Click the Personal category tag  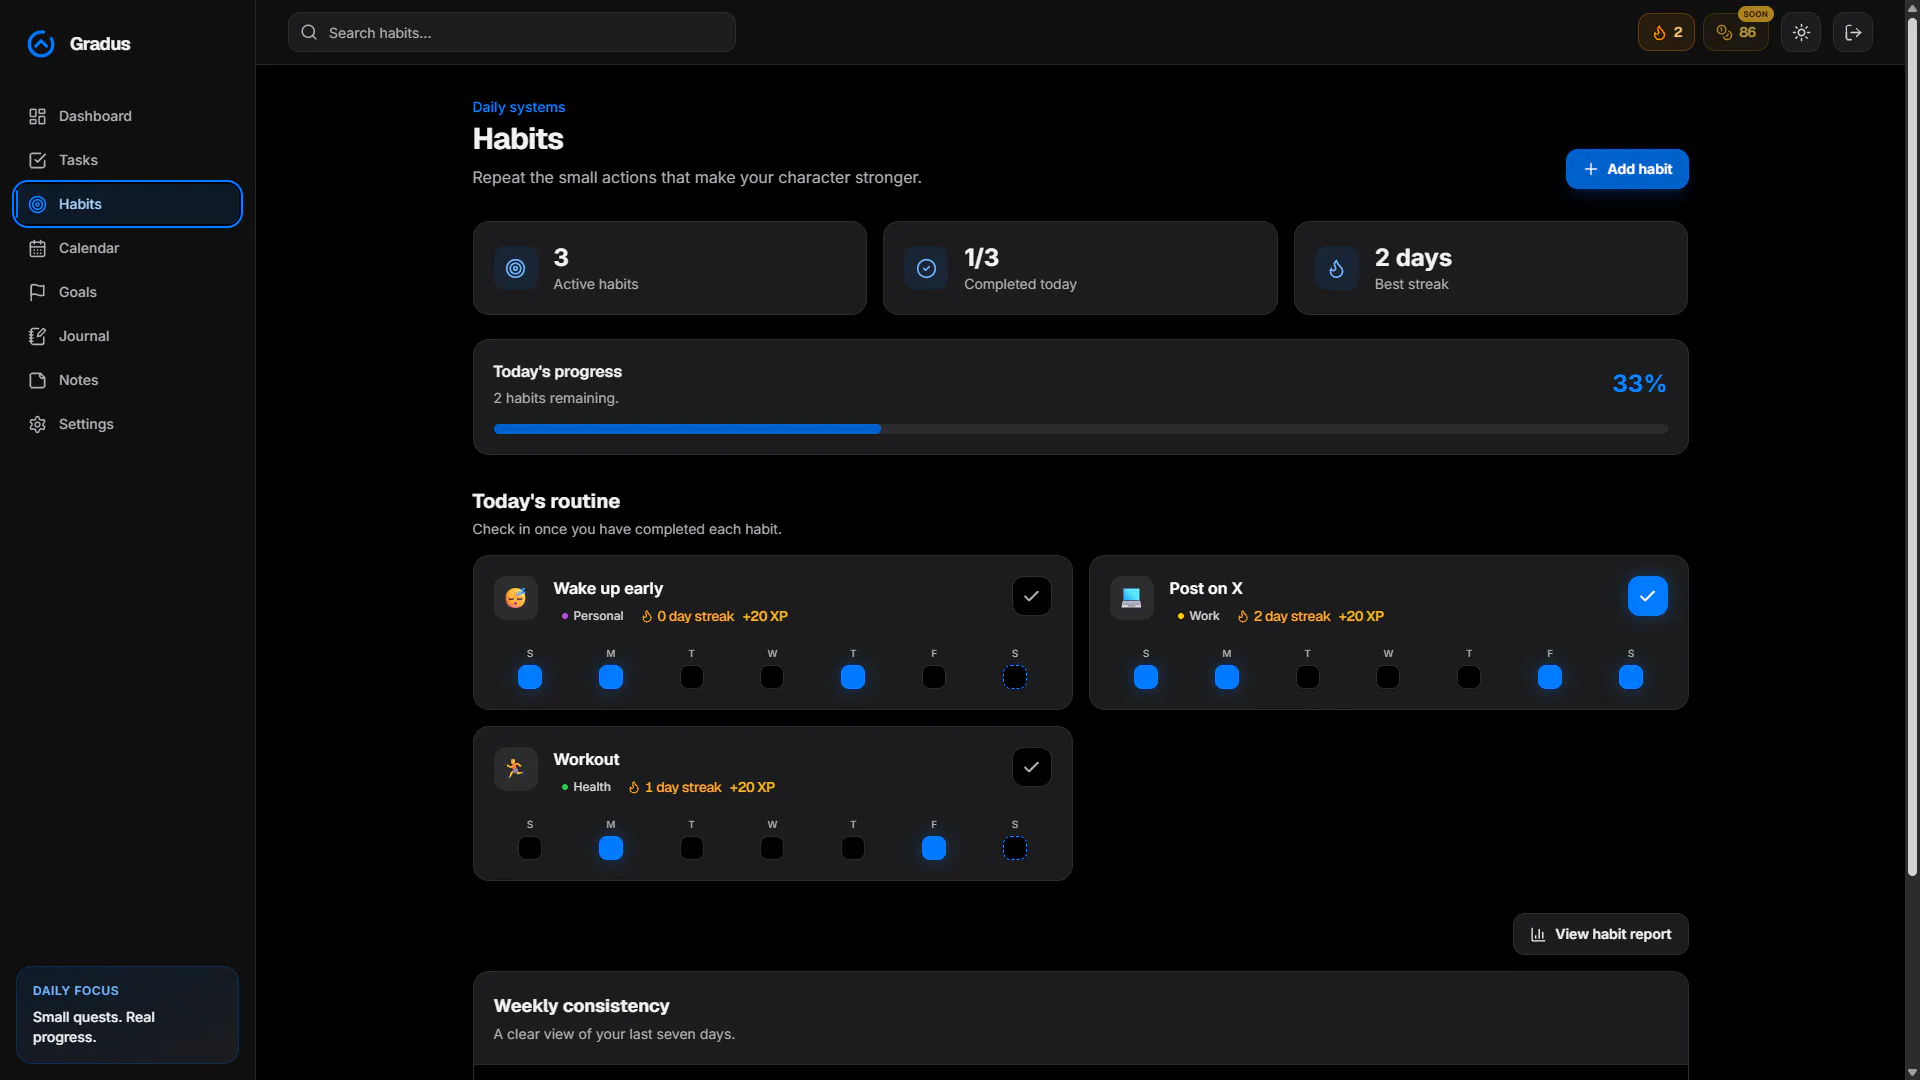[x=592, y=616]
